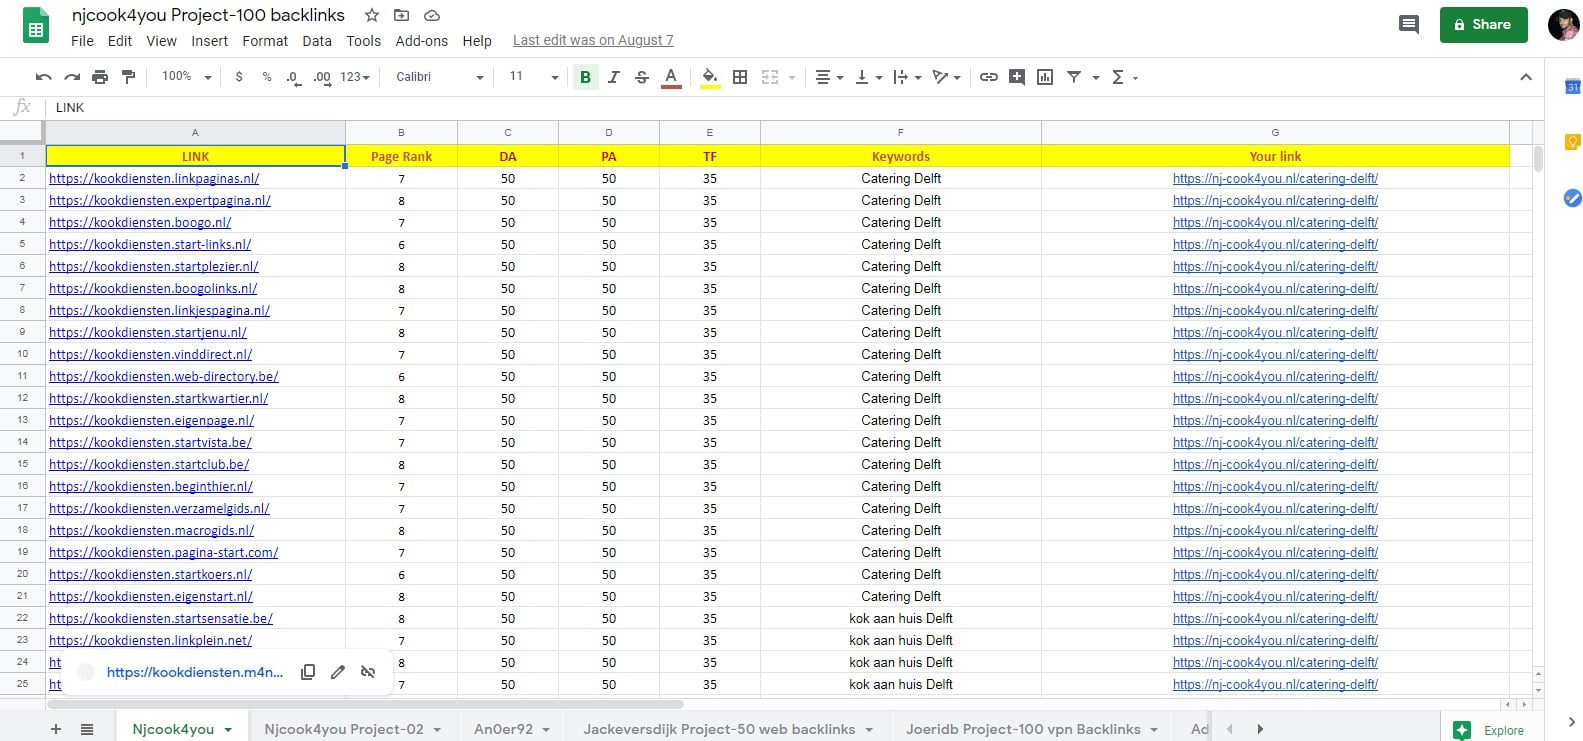Viewport: 1583px width, 741px height.
Task: Click the formula bar input field
Action: pyautogui.click(x=700, y=108)
